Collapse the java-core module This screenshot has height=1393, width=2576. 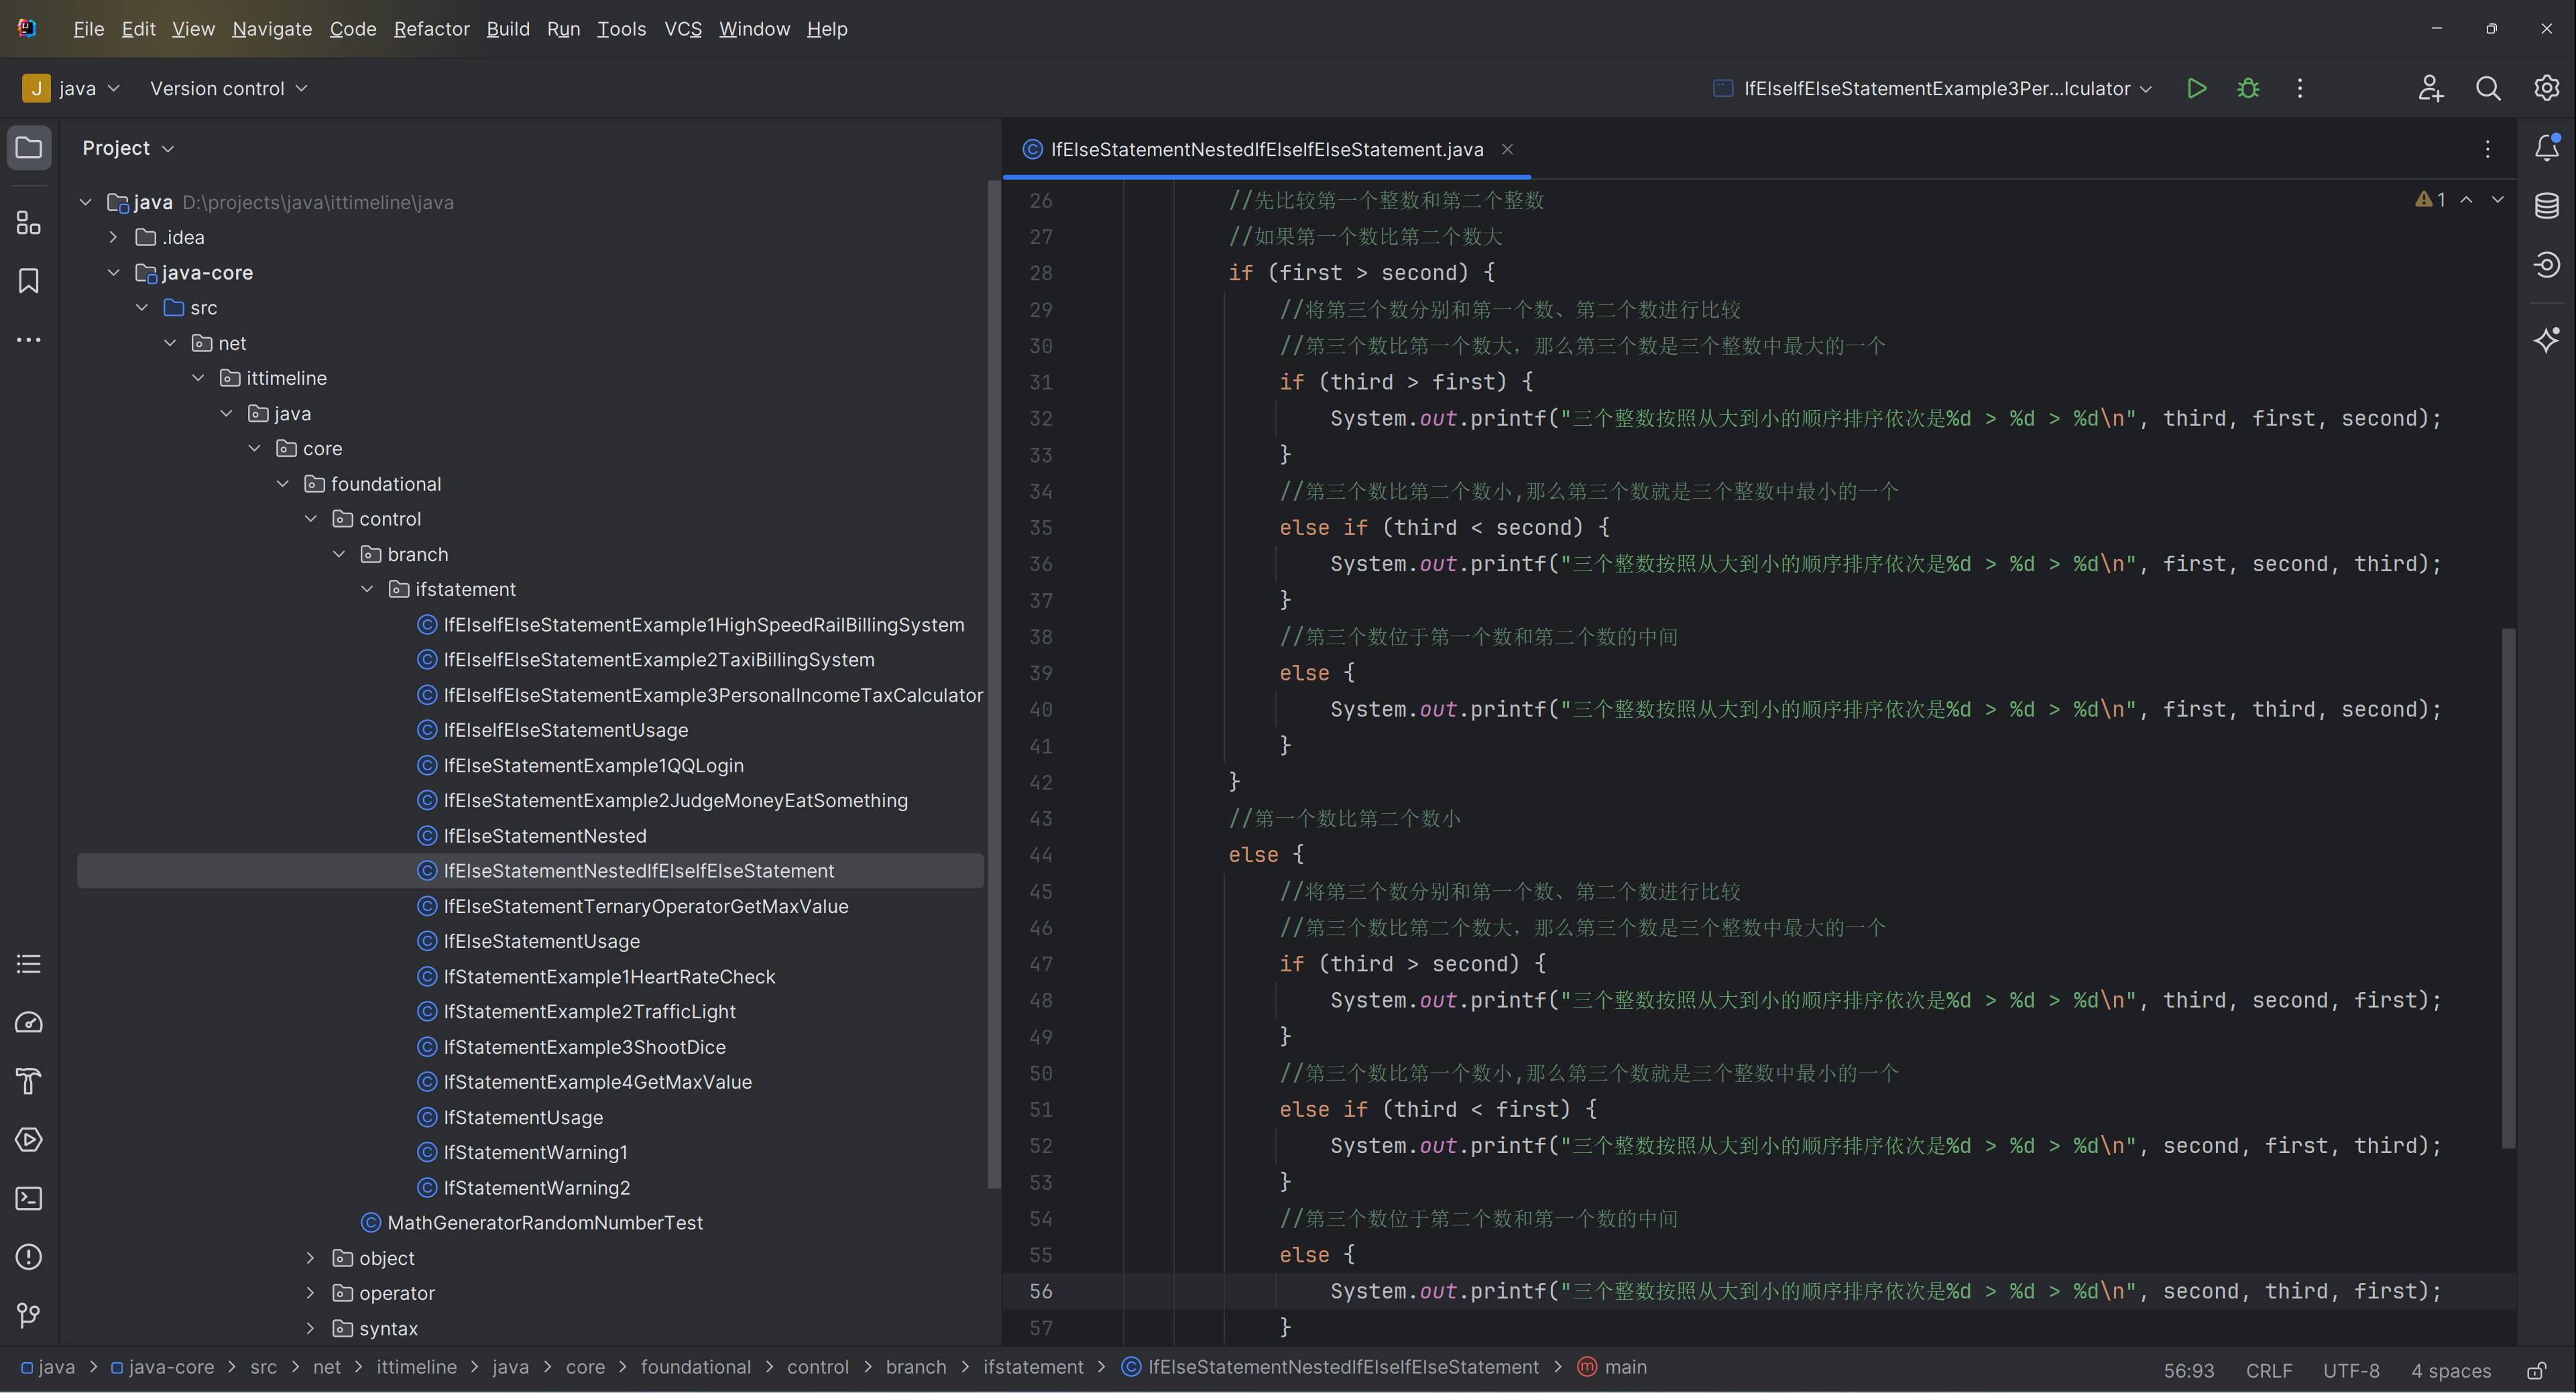pos(113,272)
